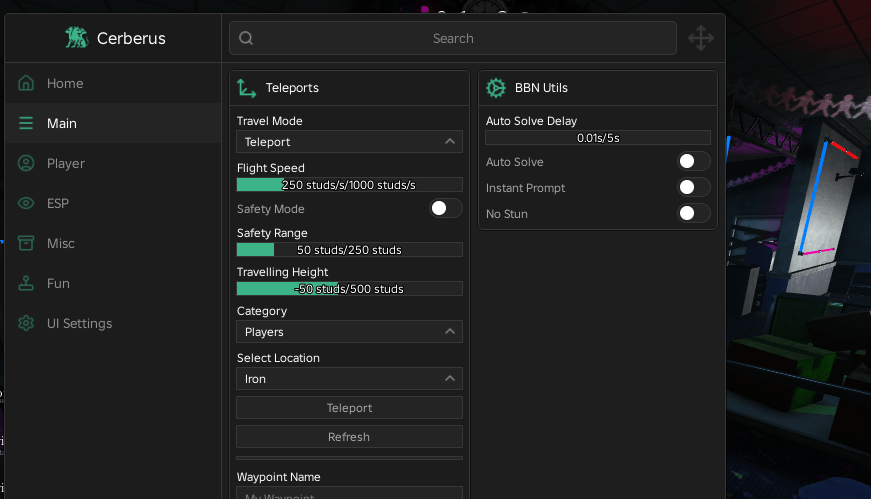
Task: Expand the Travel Mode chevron arrow
Action: click(450, 142)
